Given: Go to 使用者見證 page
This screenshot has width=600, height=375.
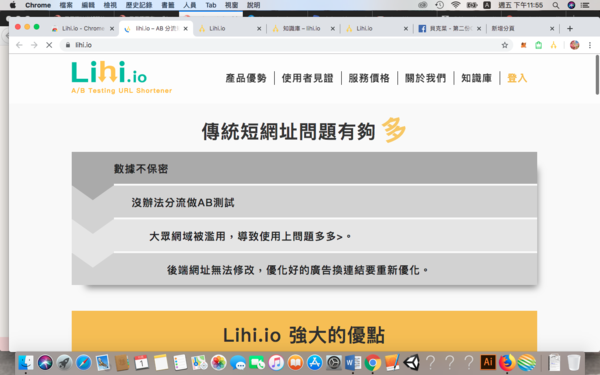Looking at the screenshot, I should [307, 78].
